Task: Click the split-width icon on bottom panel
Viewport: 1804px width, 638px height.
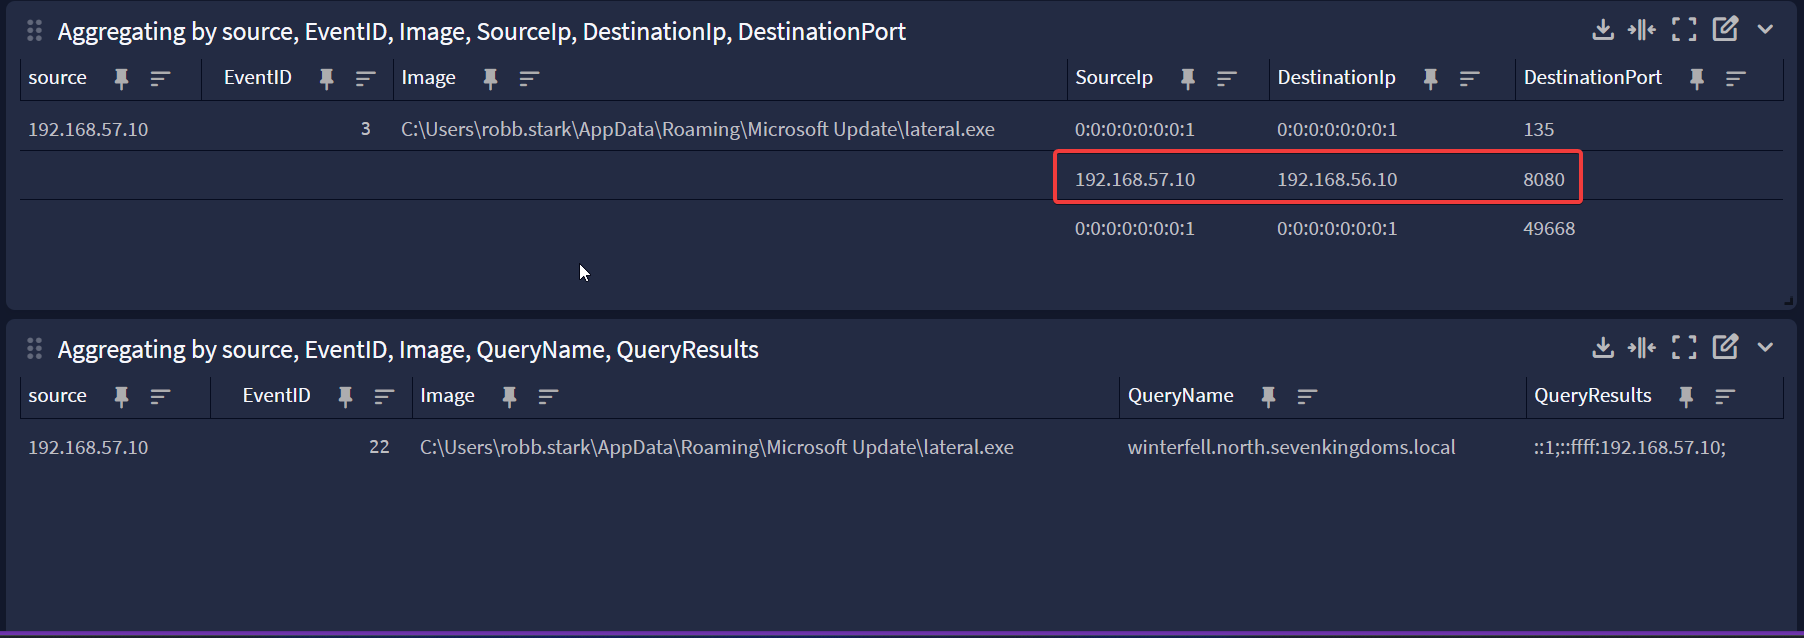Action: point(1641,348)
